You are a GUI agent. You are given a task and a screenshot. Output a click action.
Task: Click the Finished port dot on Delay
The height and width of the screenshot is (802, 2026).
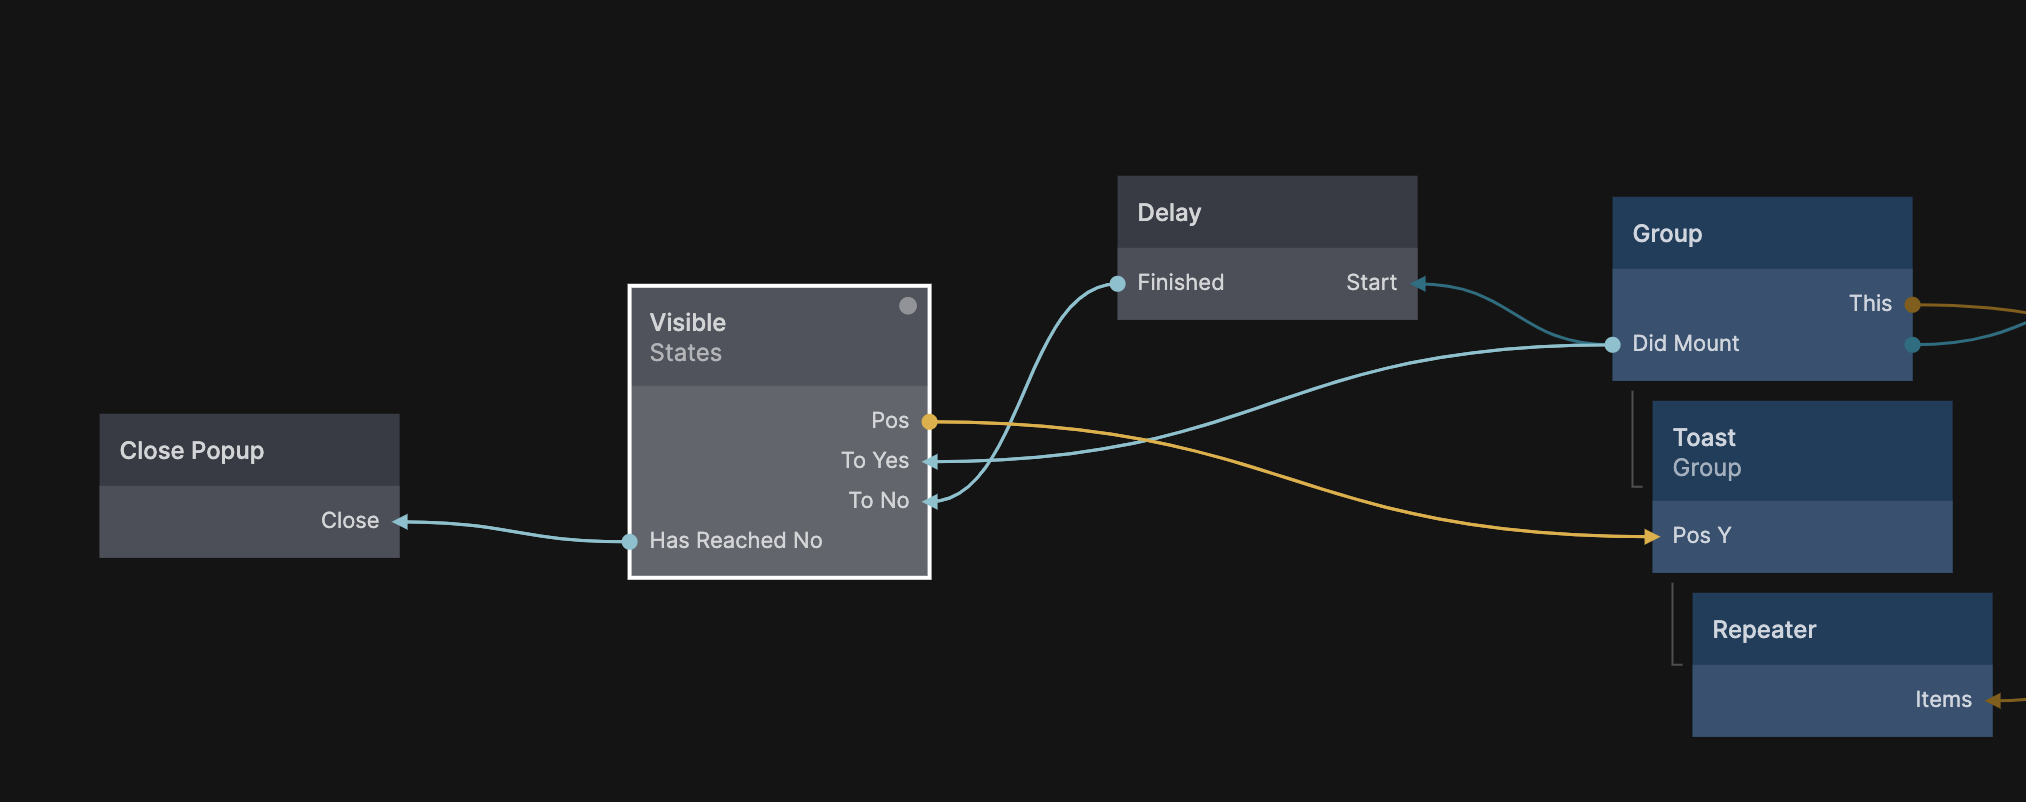tap(1118, 284)
